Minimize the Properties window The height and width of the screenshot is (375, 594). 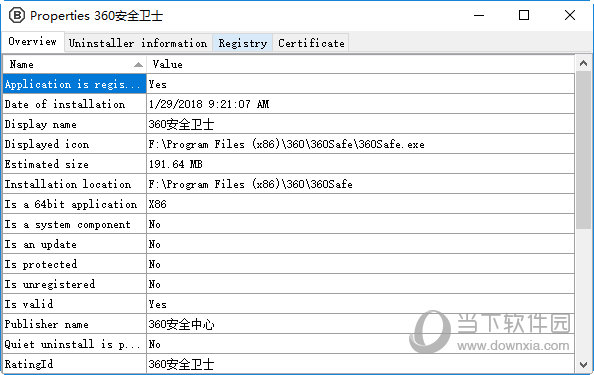tap(479, 16)
